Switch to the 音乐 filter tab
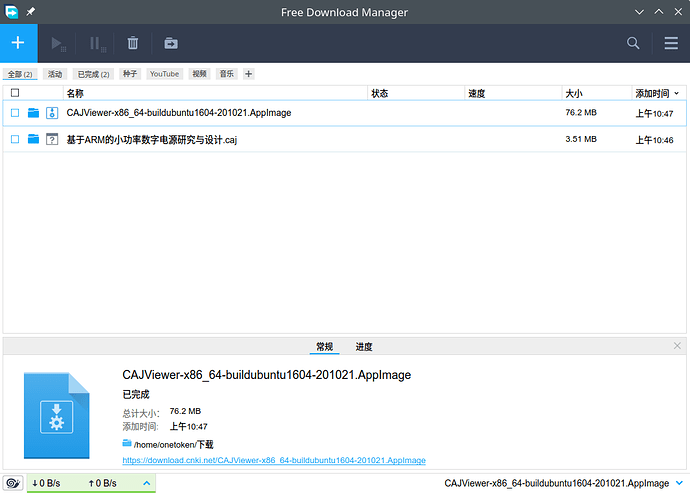This screenshot has width=690, height=493. click(x=227, y=74)
